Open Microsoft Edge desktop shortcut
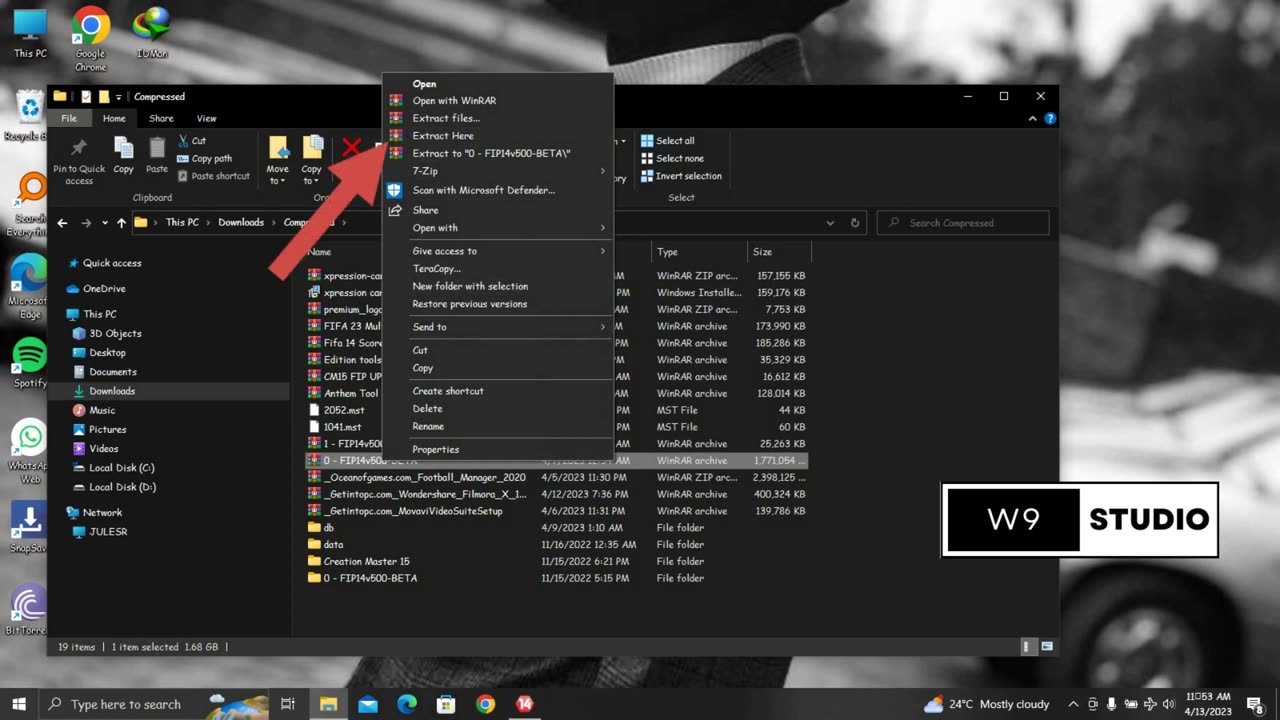Screen dimensions: 1280x720 (29, 287)
